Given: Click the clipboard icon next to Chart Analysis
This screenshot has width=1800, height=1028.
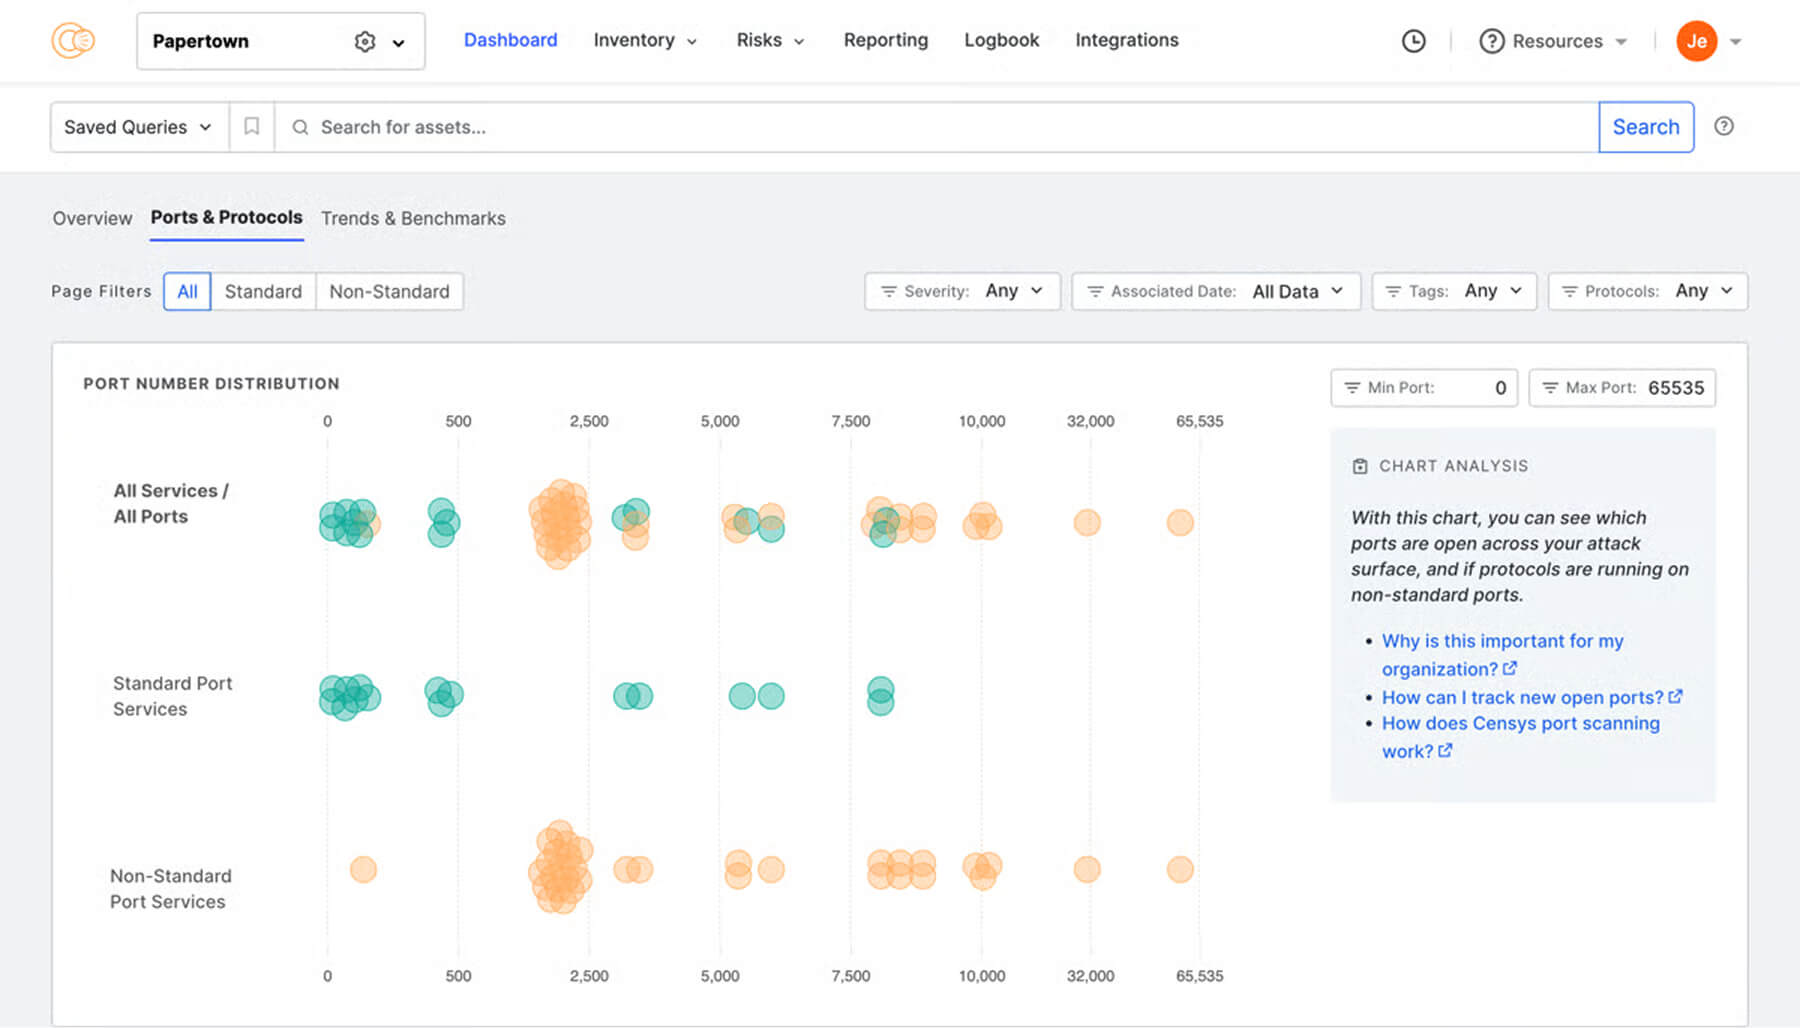Looking at the screenshot, I should (1360, 466).
